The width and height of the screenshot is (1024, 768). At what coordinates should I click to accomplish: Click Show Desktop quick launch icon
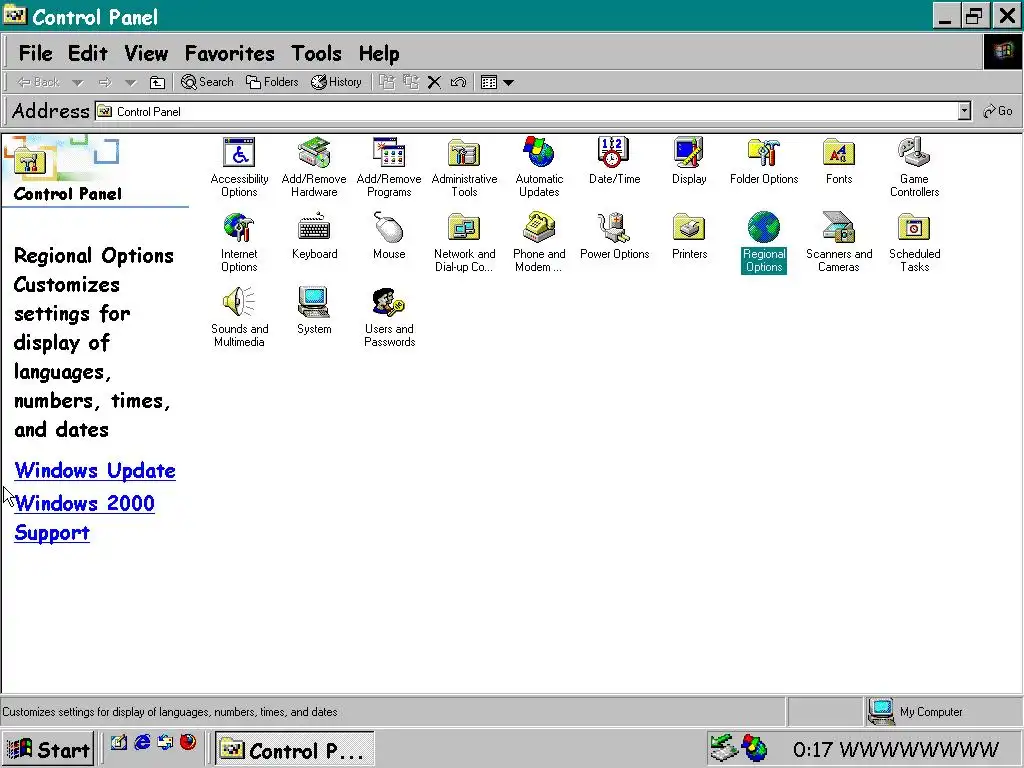(119, 743)
